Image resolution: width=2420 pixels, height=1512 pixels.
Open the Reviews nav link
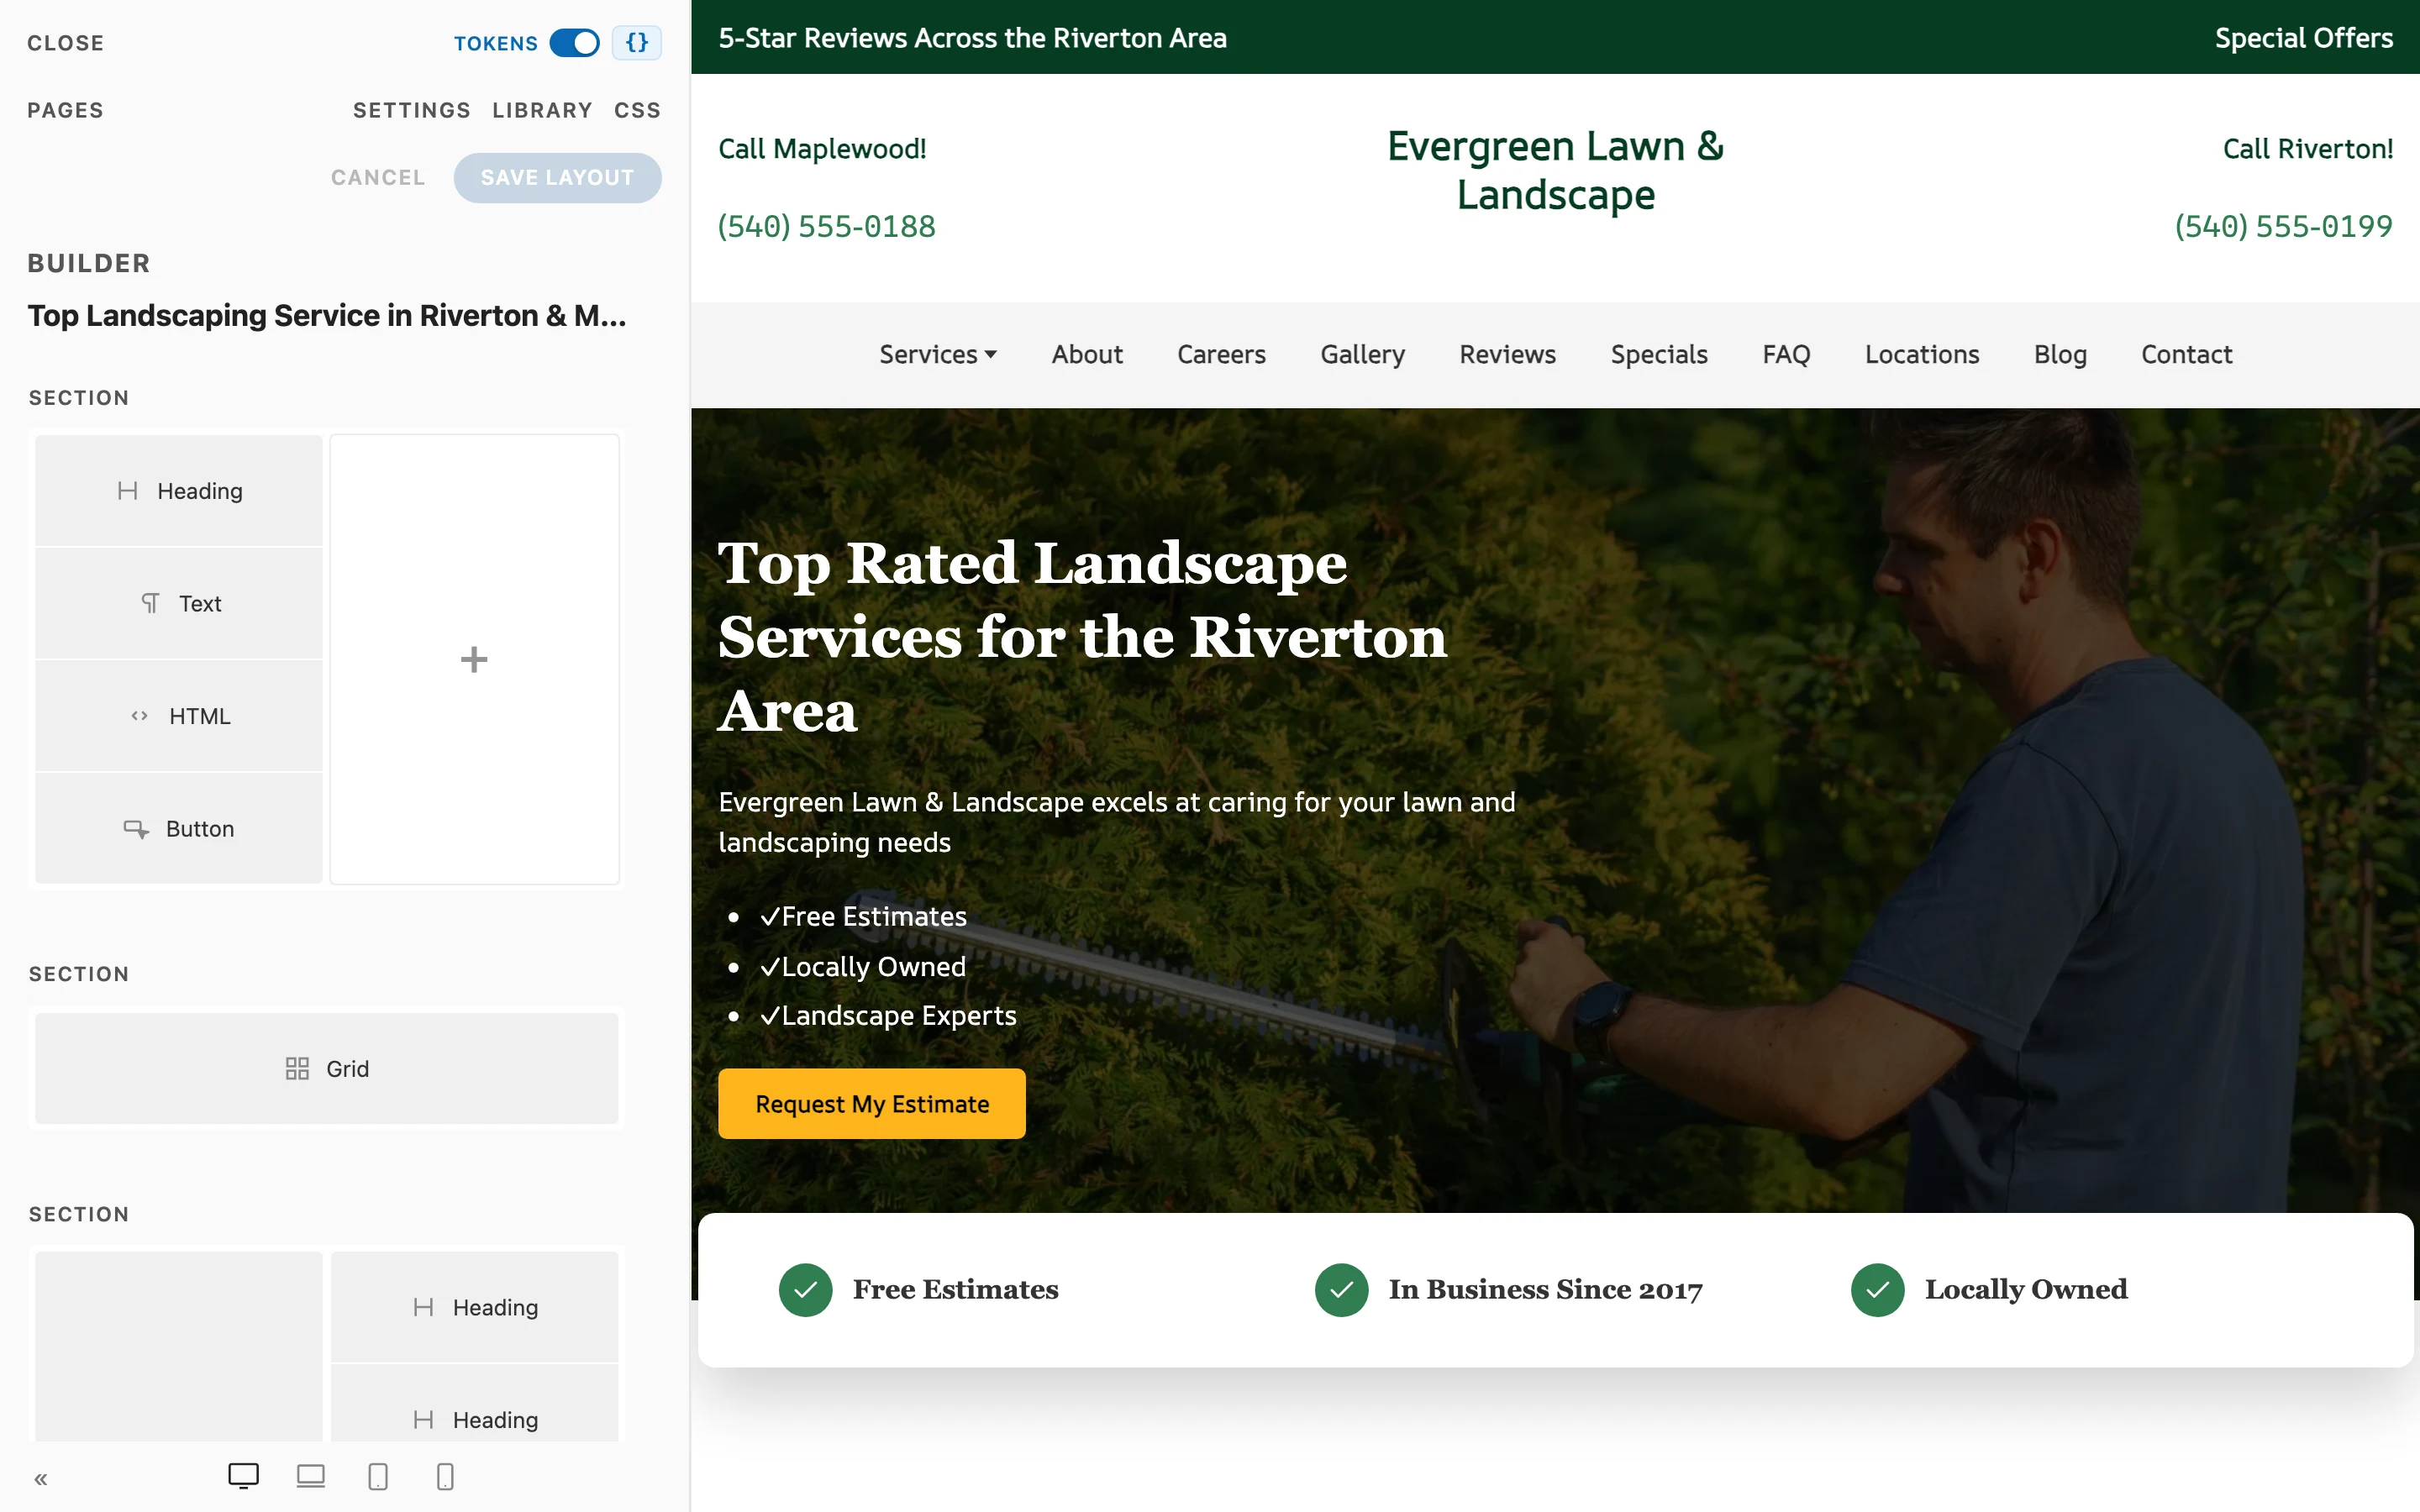click(x=1507, y=355)
